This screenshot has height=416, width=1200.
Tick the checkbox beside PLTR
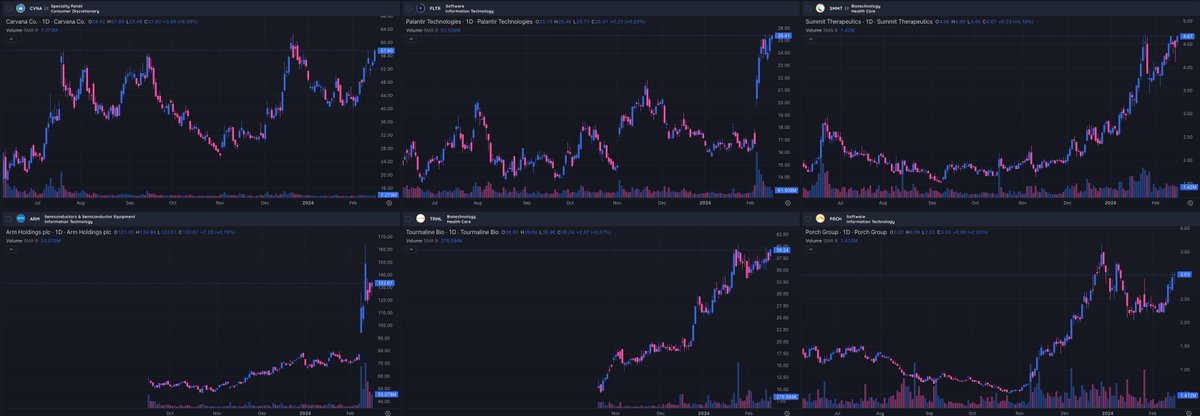click(407, 8)
